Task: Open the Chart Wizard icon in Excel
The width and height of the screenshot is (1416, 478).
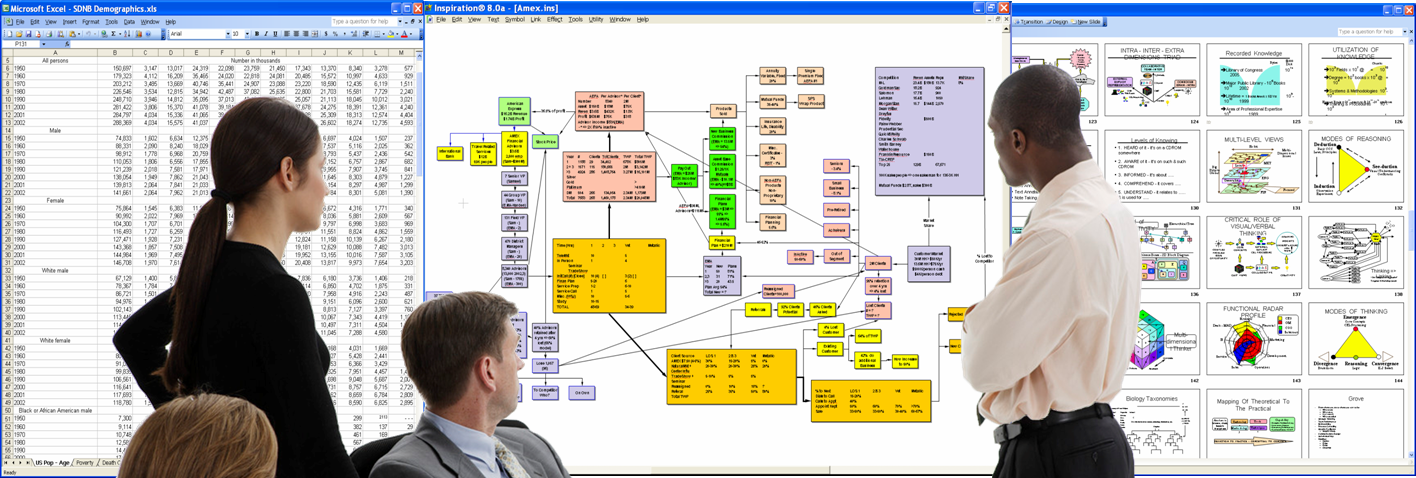Action: pyautogui.click(x=138, y=33)
